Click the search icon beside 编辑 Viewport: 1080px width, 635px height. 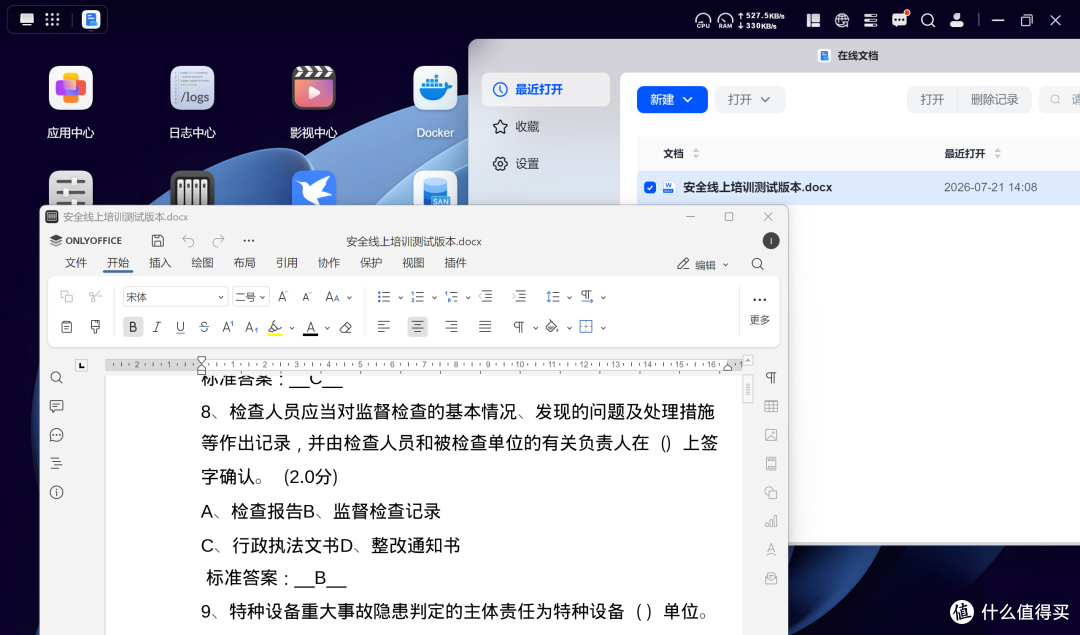click(x=758, y=264)
